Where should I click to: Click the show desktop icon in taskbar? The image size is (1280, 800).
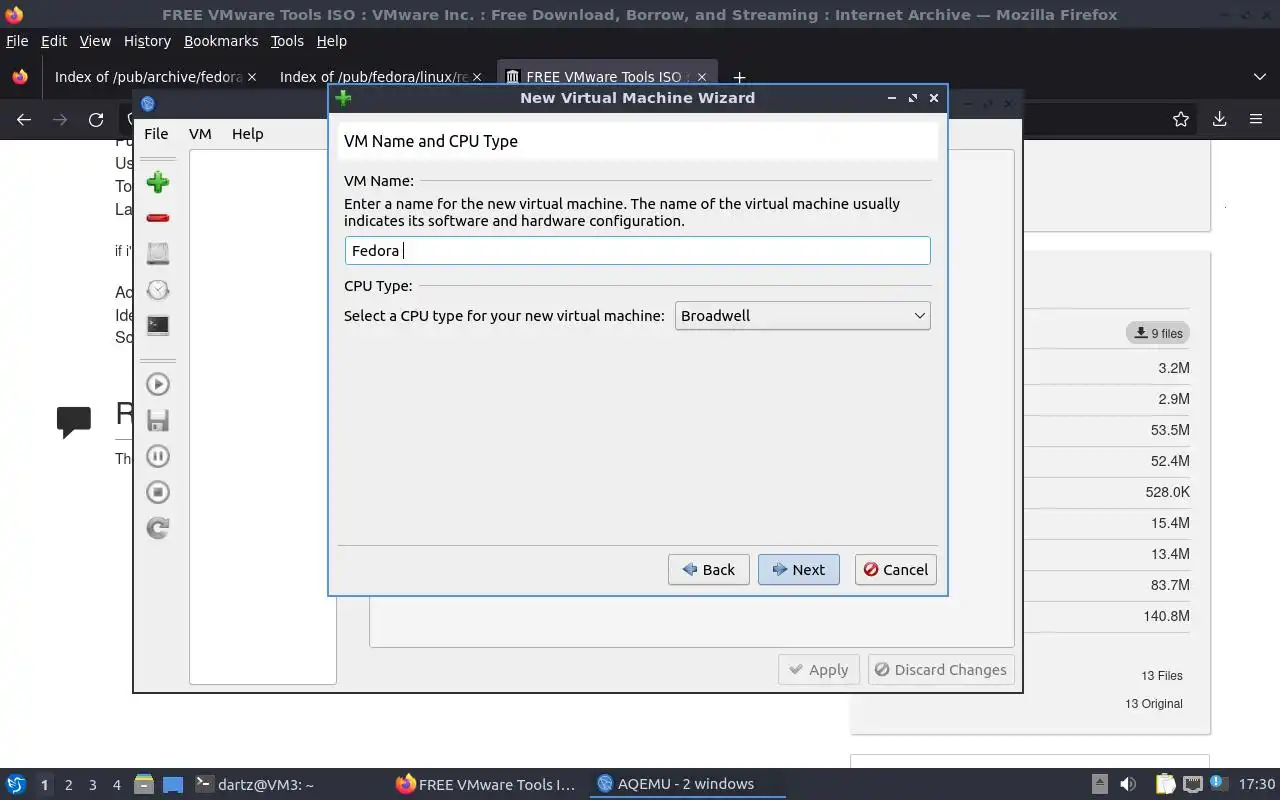click(173, 784)
